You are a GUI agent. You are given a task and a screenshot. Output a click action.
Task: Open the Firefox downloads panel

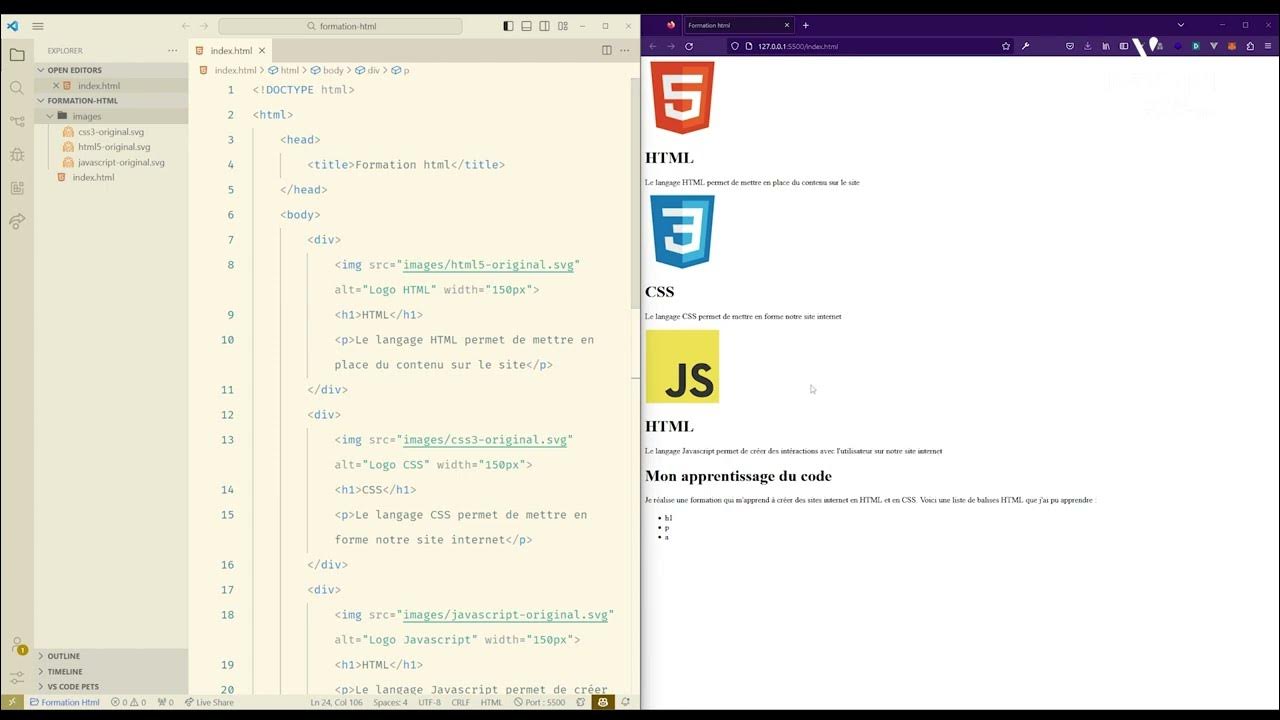[1088, 46]
